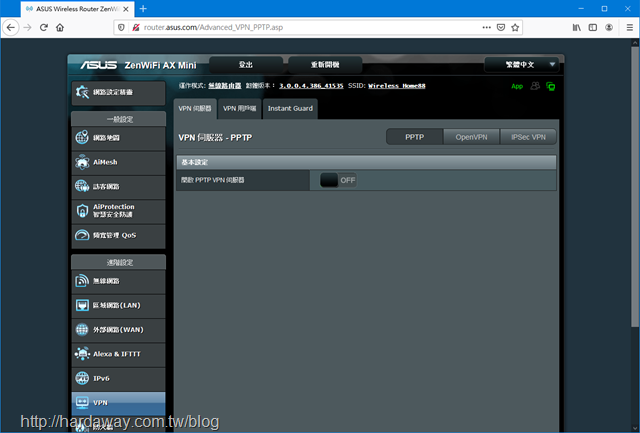Open AiMesh in sidebar
Viewport: 640px width, 433px height.
click(118, 162)
